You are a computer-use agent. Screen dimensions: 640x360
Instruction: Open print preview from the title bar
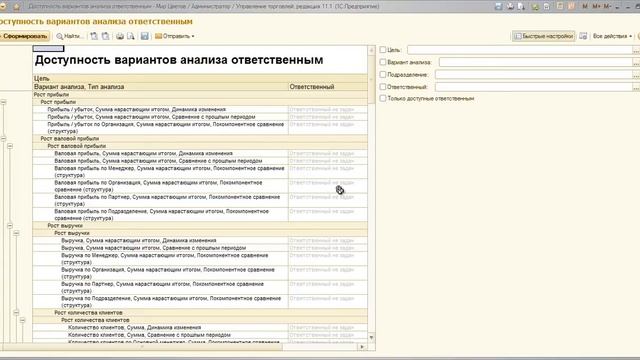[x=521, y=6]
